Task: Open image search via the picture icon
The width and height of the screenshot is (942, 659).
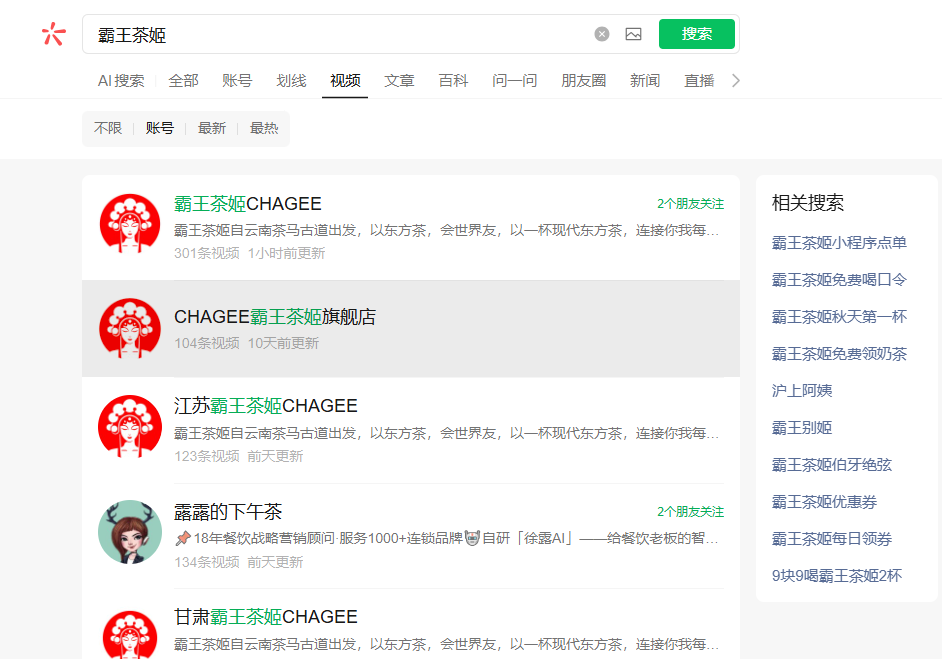Action: tap(633, 34)
